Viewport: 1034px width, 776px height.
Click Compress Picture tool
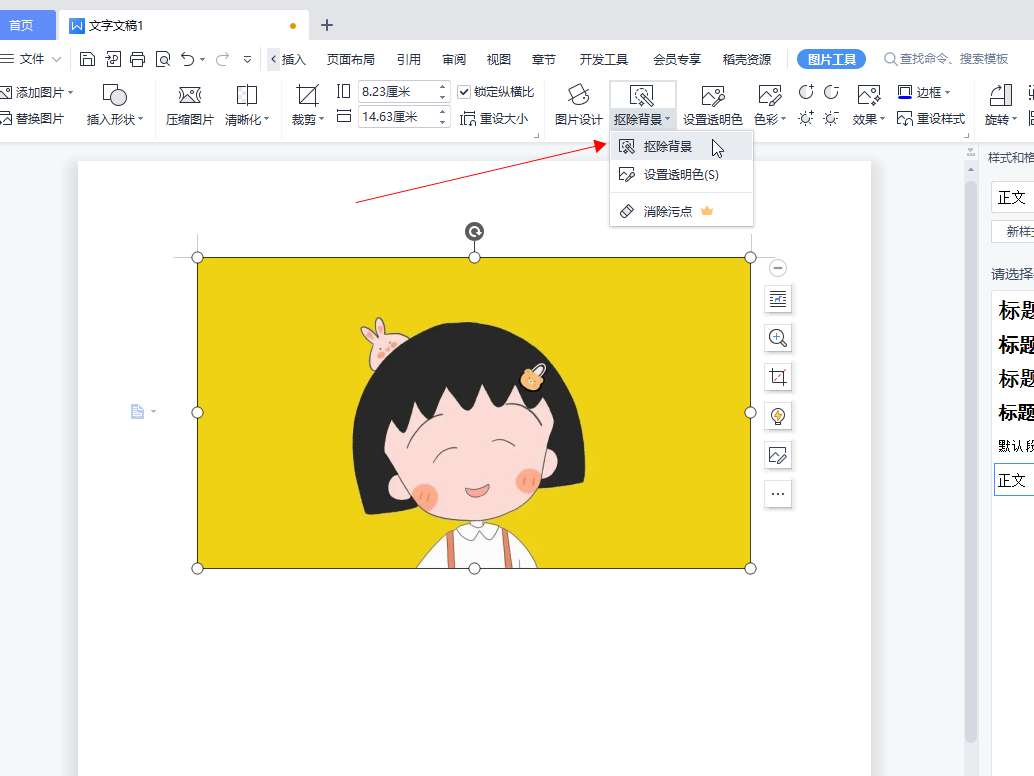tap(190, 105)
